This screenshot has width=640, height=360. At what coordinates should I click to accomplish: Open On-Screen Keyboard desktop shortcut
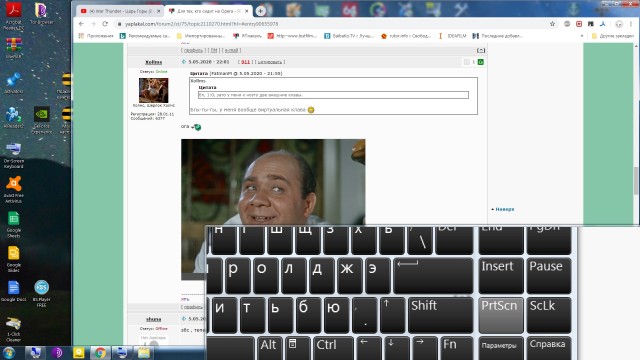[13, 155]
